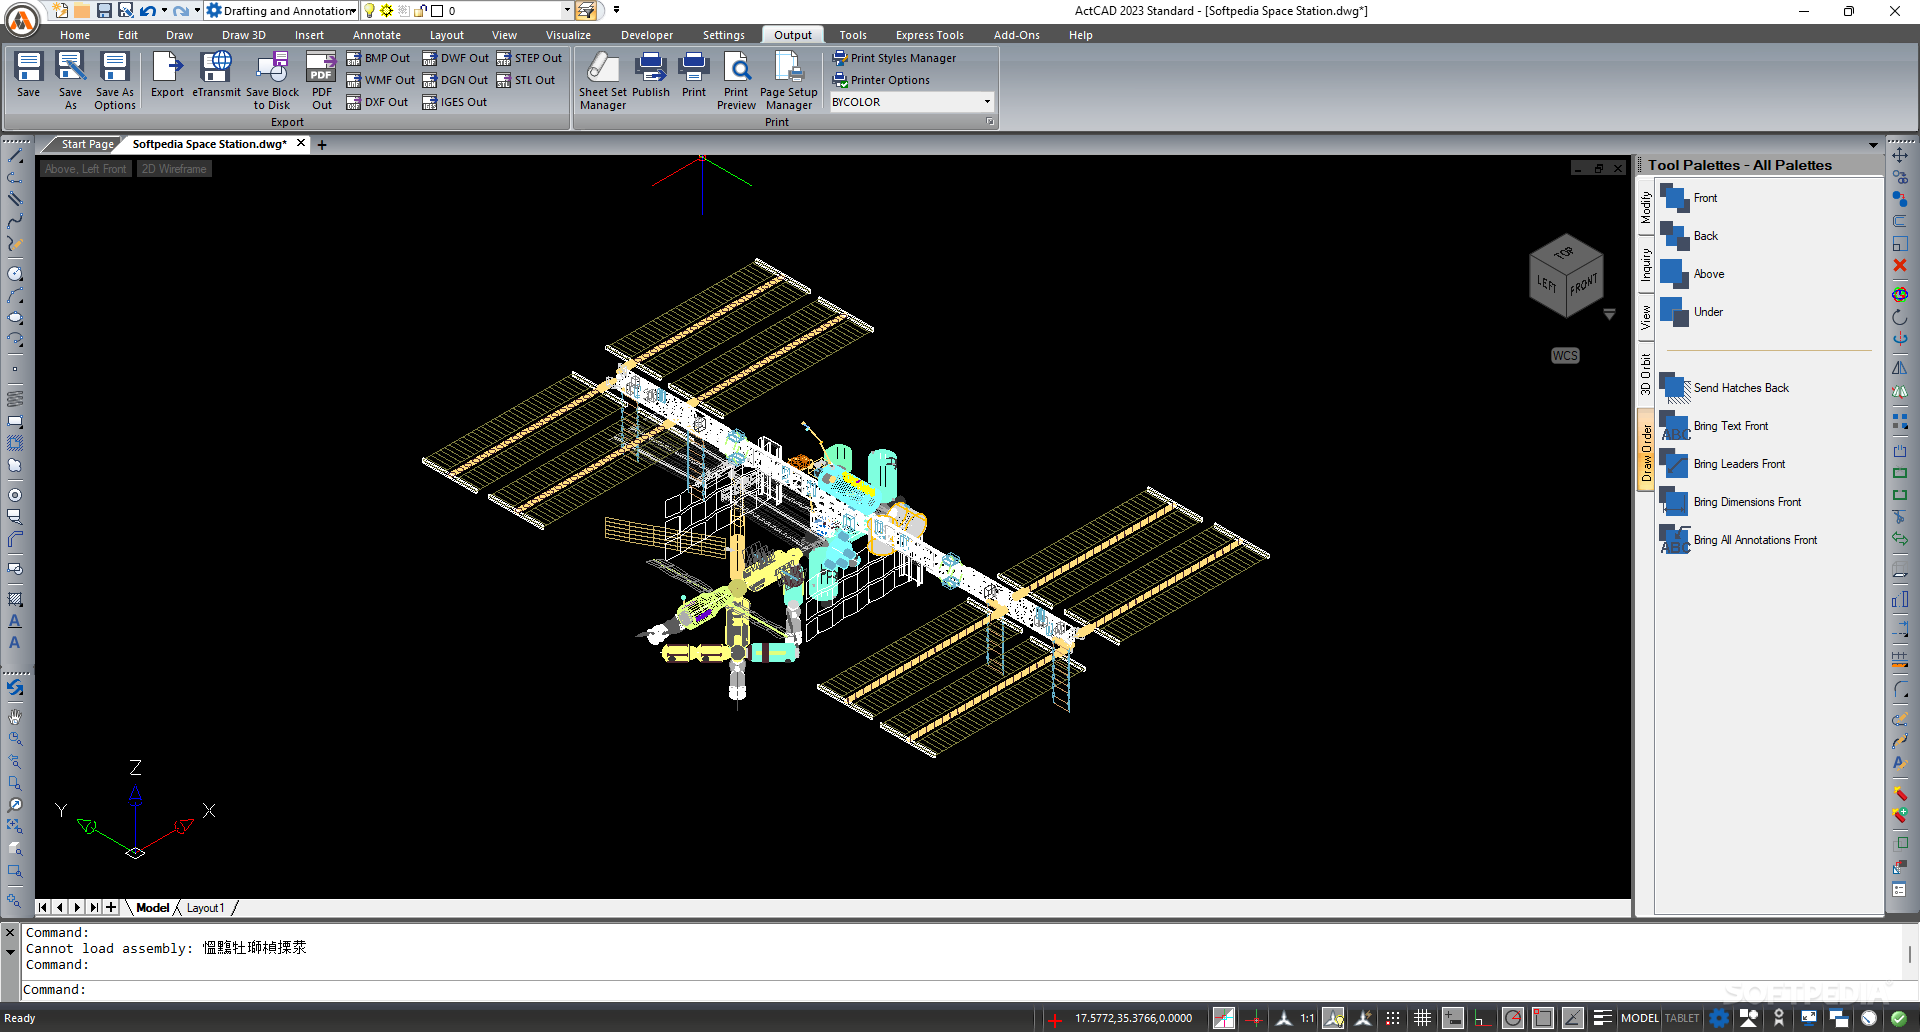The height and width of the screenshot is (1032, 1920).
Task: Toggle dynamic input in status bar
Action: (x=1453, y=1018)
